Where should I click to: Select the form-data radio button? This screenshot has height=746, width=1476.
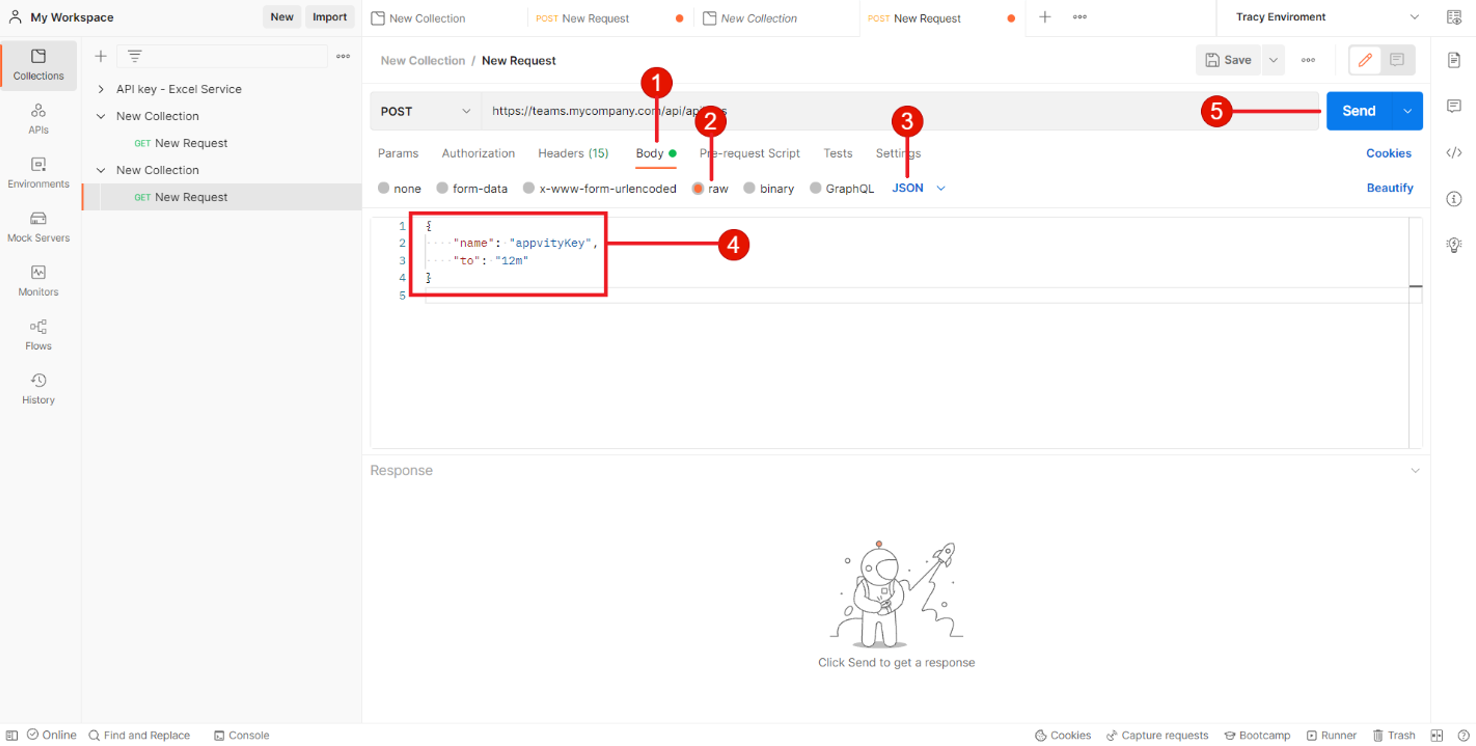(442, 188)
